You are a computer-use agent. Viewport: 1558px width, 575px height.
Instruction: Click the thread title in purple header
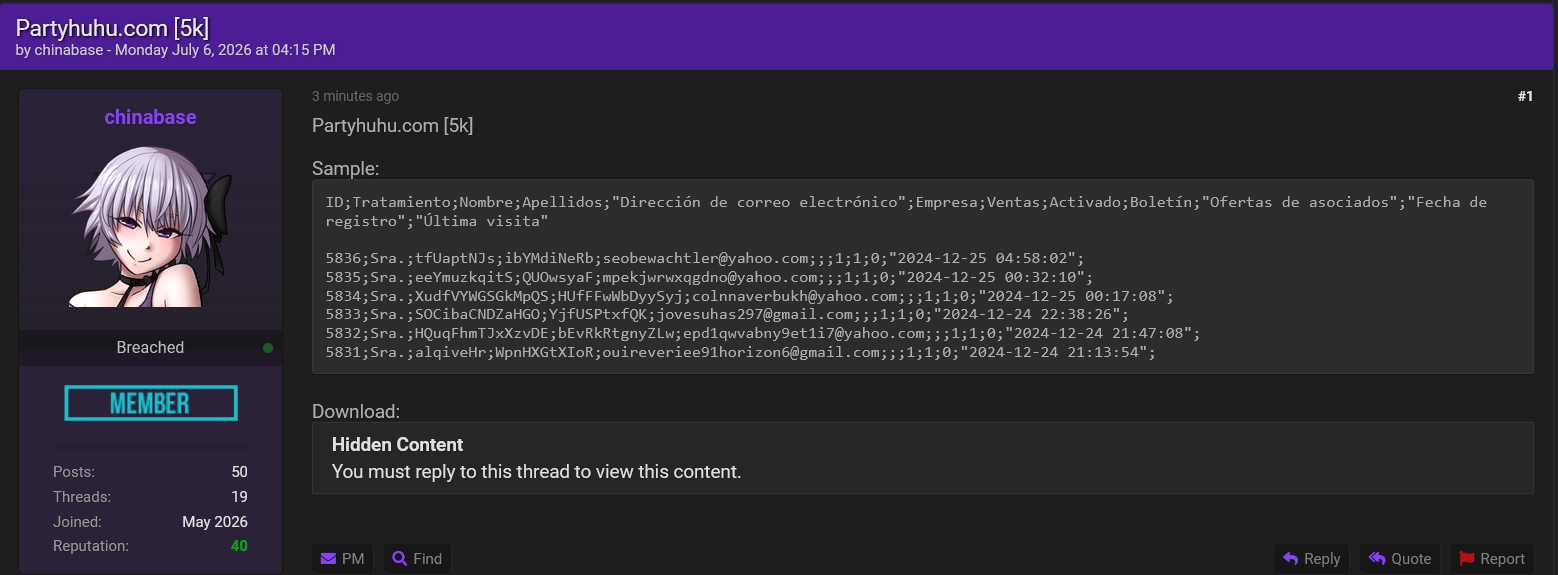(x=113, y=27)
